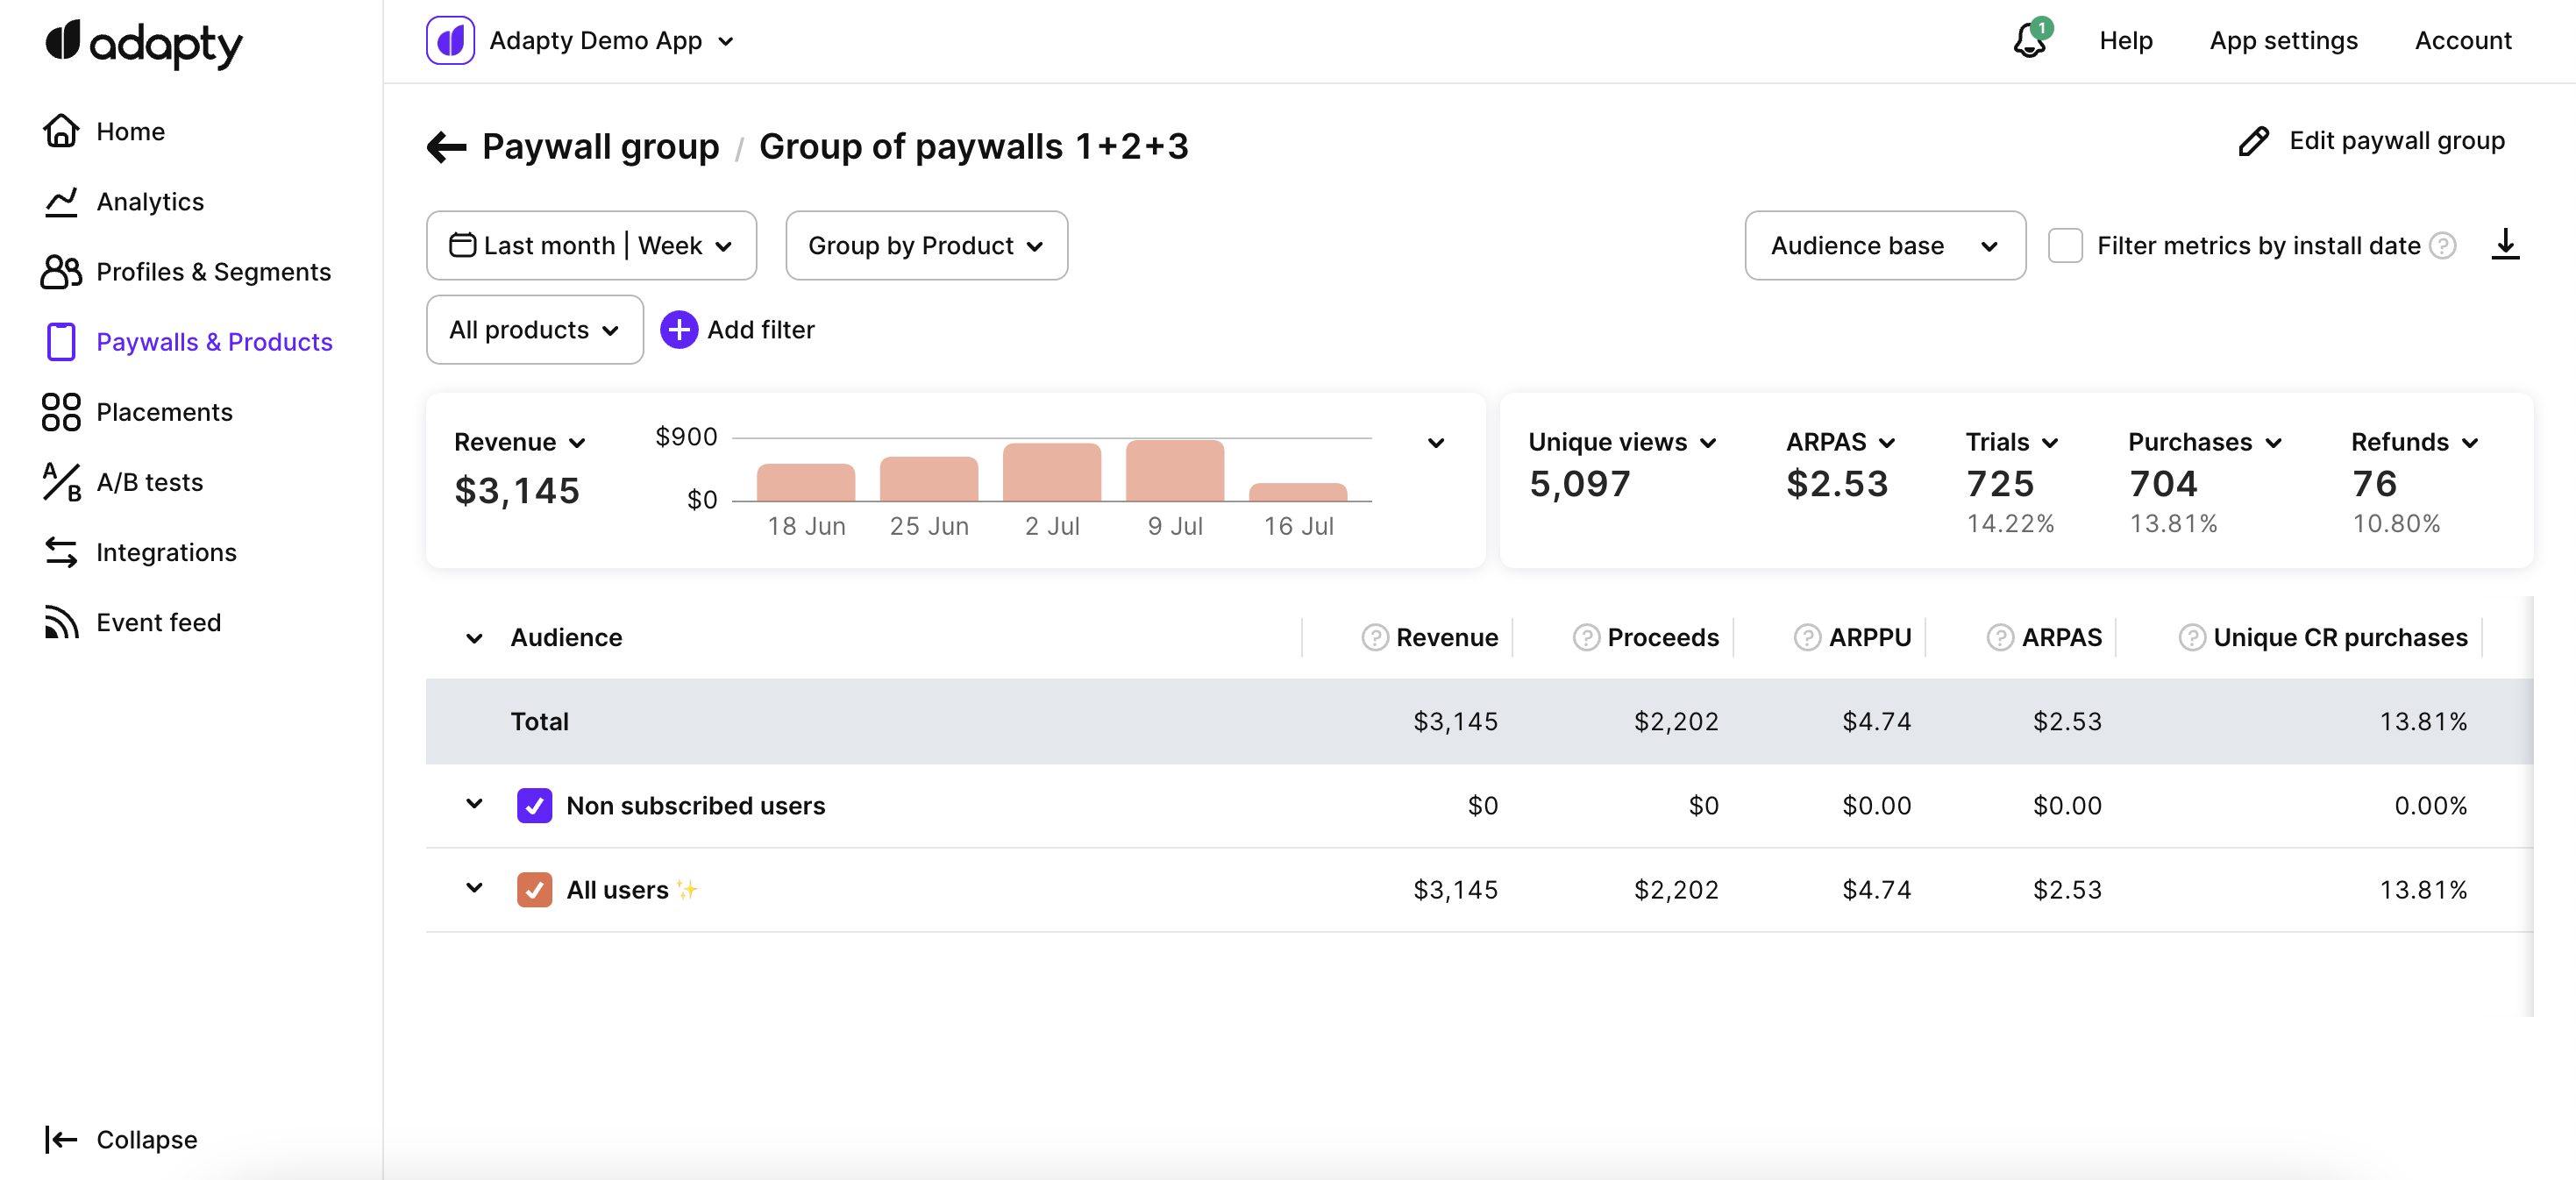Viewport: 2576px width, 1180px height.
Task: Click the Edit paywall group pencil icon
Action: 2253,141
